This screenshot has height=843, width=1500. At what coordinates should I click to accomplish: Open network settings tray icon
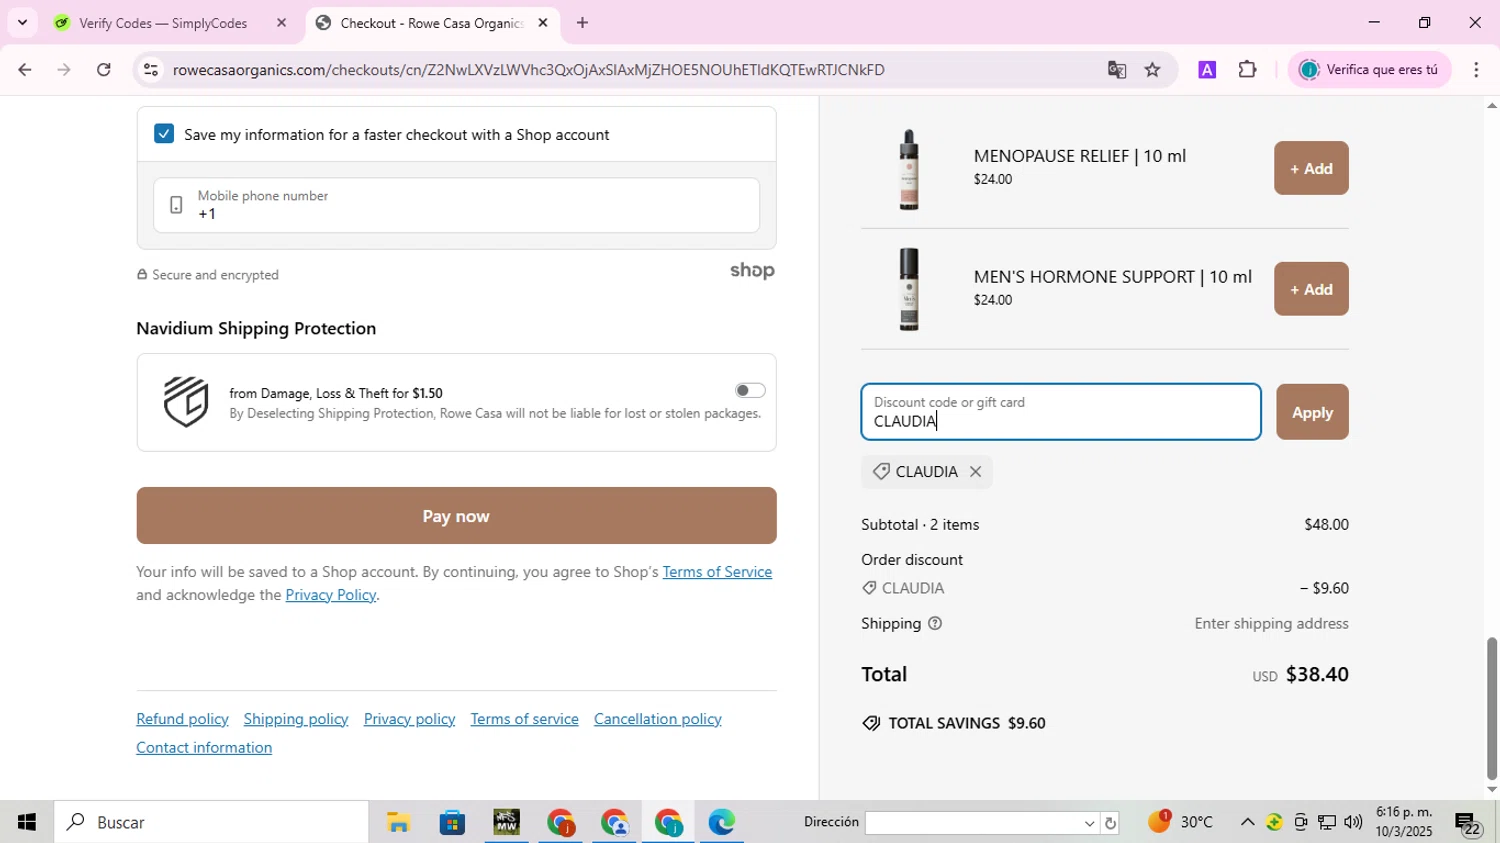1326,822
